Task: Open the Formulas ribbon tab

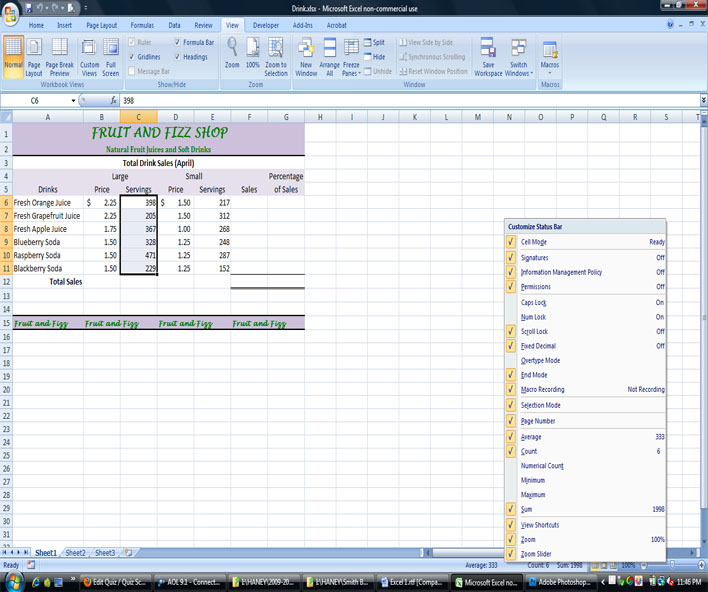Action: 142,23
